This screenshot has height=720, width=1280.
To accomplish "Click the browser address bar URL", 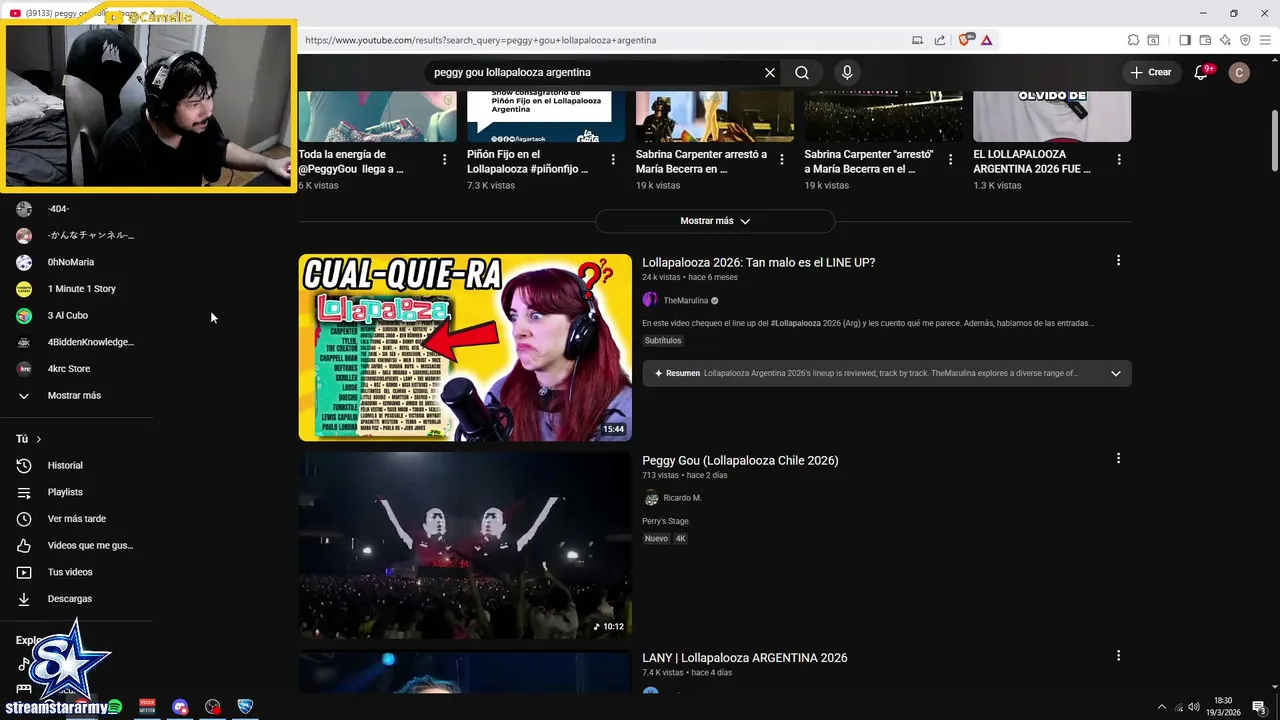I will click(x=480, y=40).
